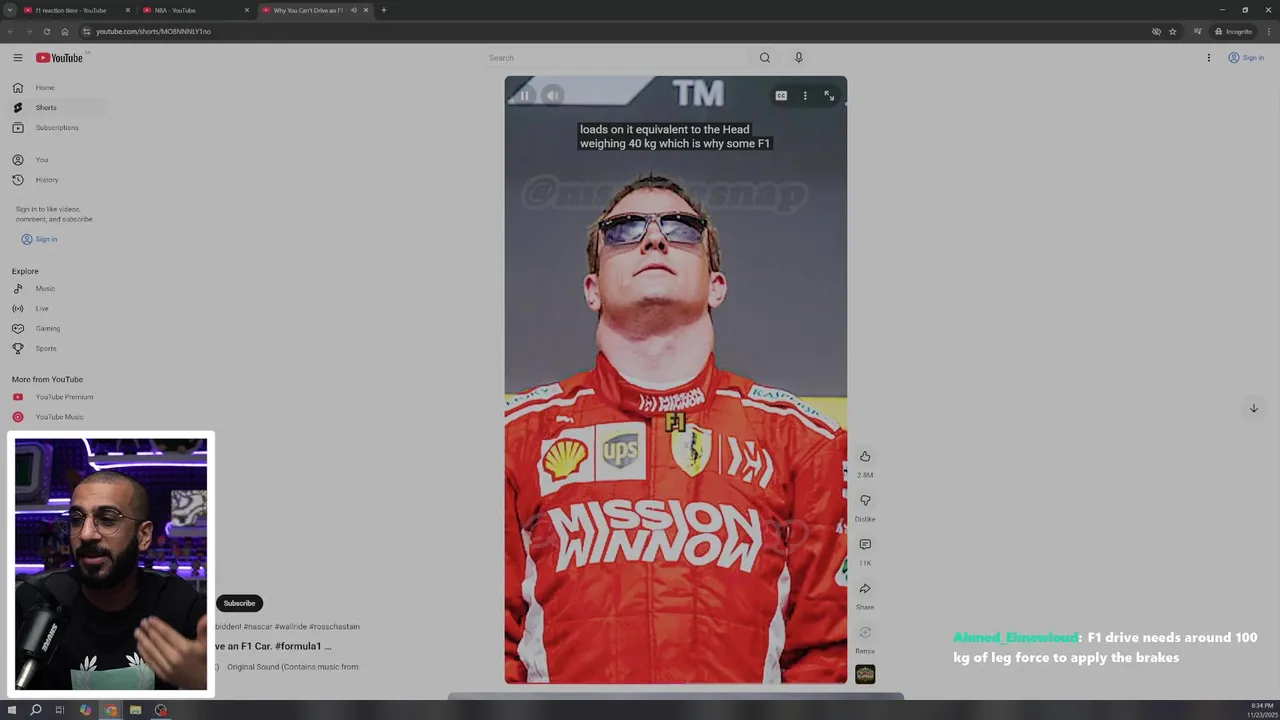Open Chrome from the taskbar
This screenshot has height=720, width=1280.
click(x=110, y=710)
